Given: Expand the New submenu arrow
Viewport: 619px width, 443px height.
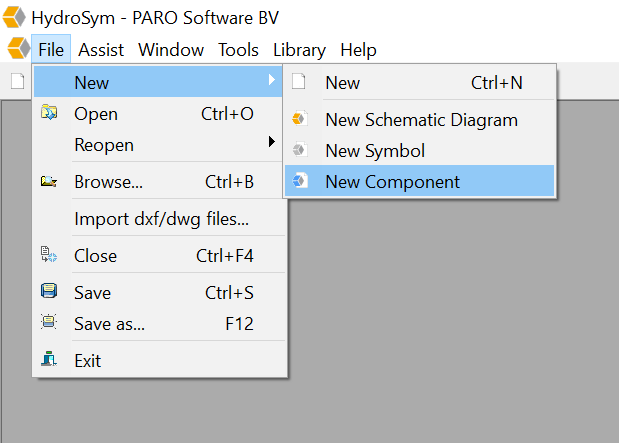Looking at the screenshot, I should coord(272,80).
